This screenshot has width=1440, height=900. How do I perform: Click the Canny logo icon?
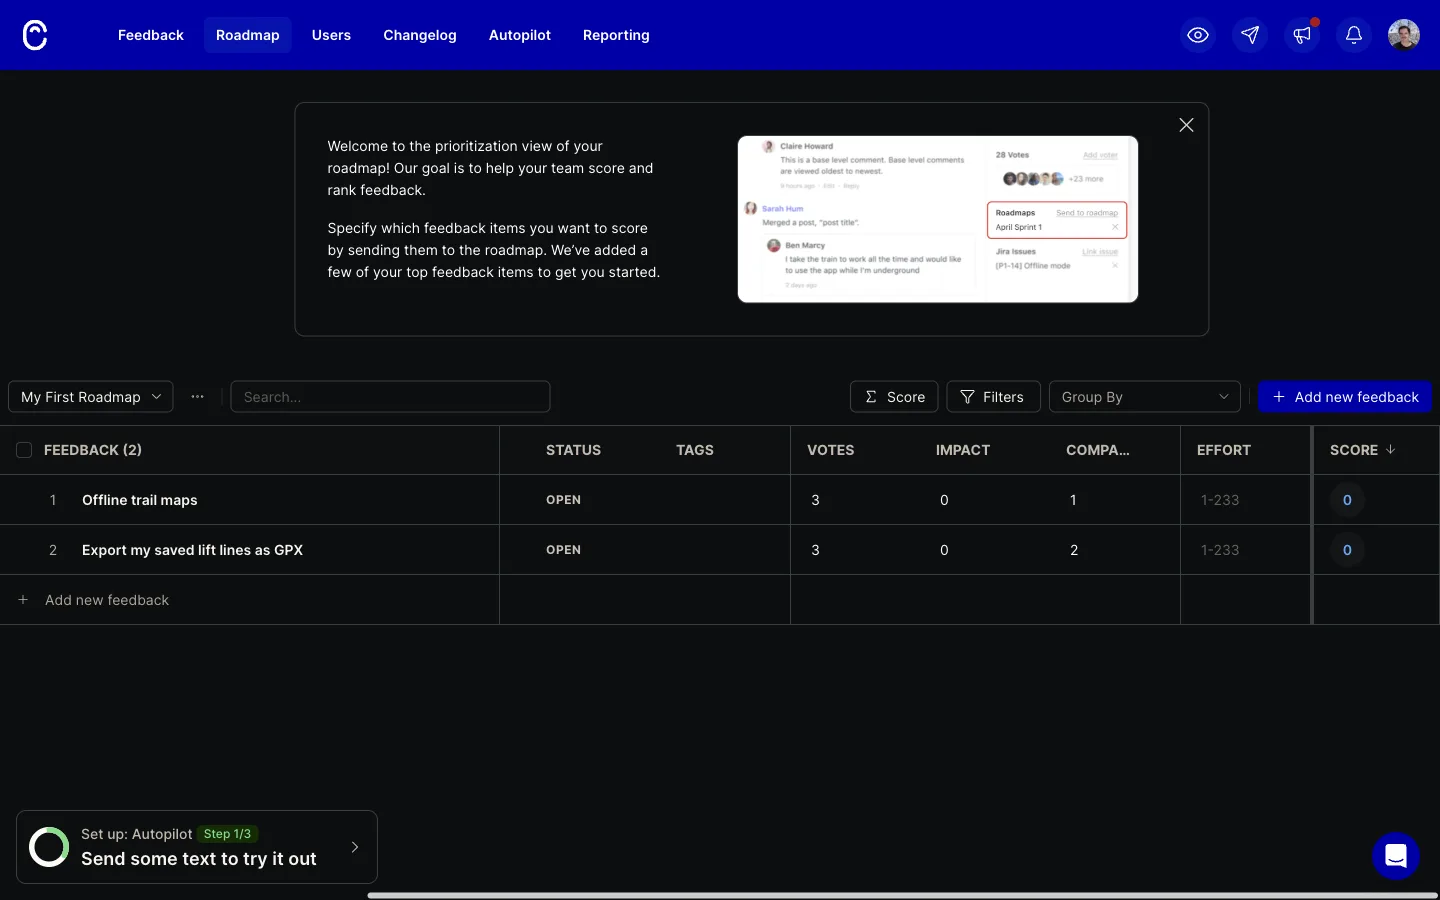(35, 35)
